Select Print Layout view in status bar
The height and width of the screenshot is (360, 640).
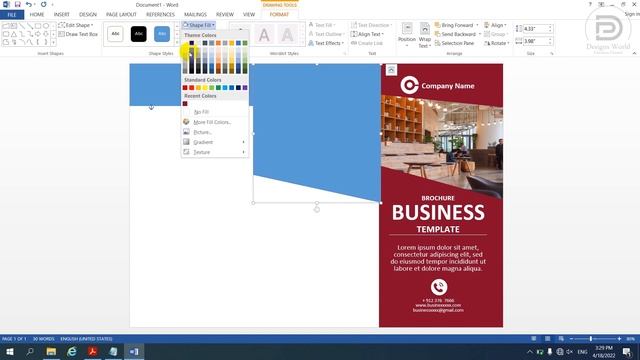[x=547, y=339]
